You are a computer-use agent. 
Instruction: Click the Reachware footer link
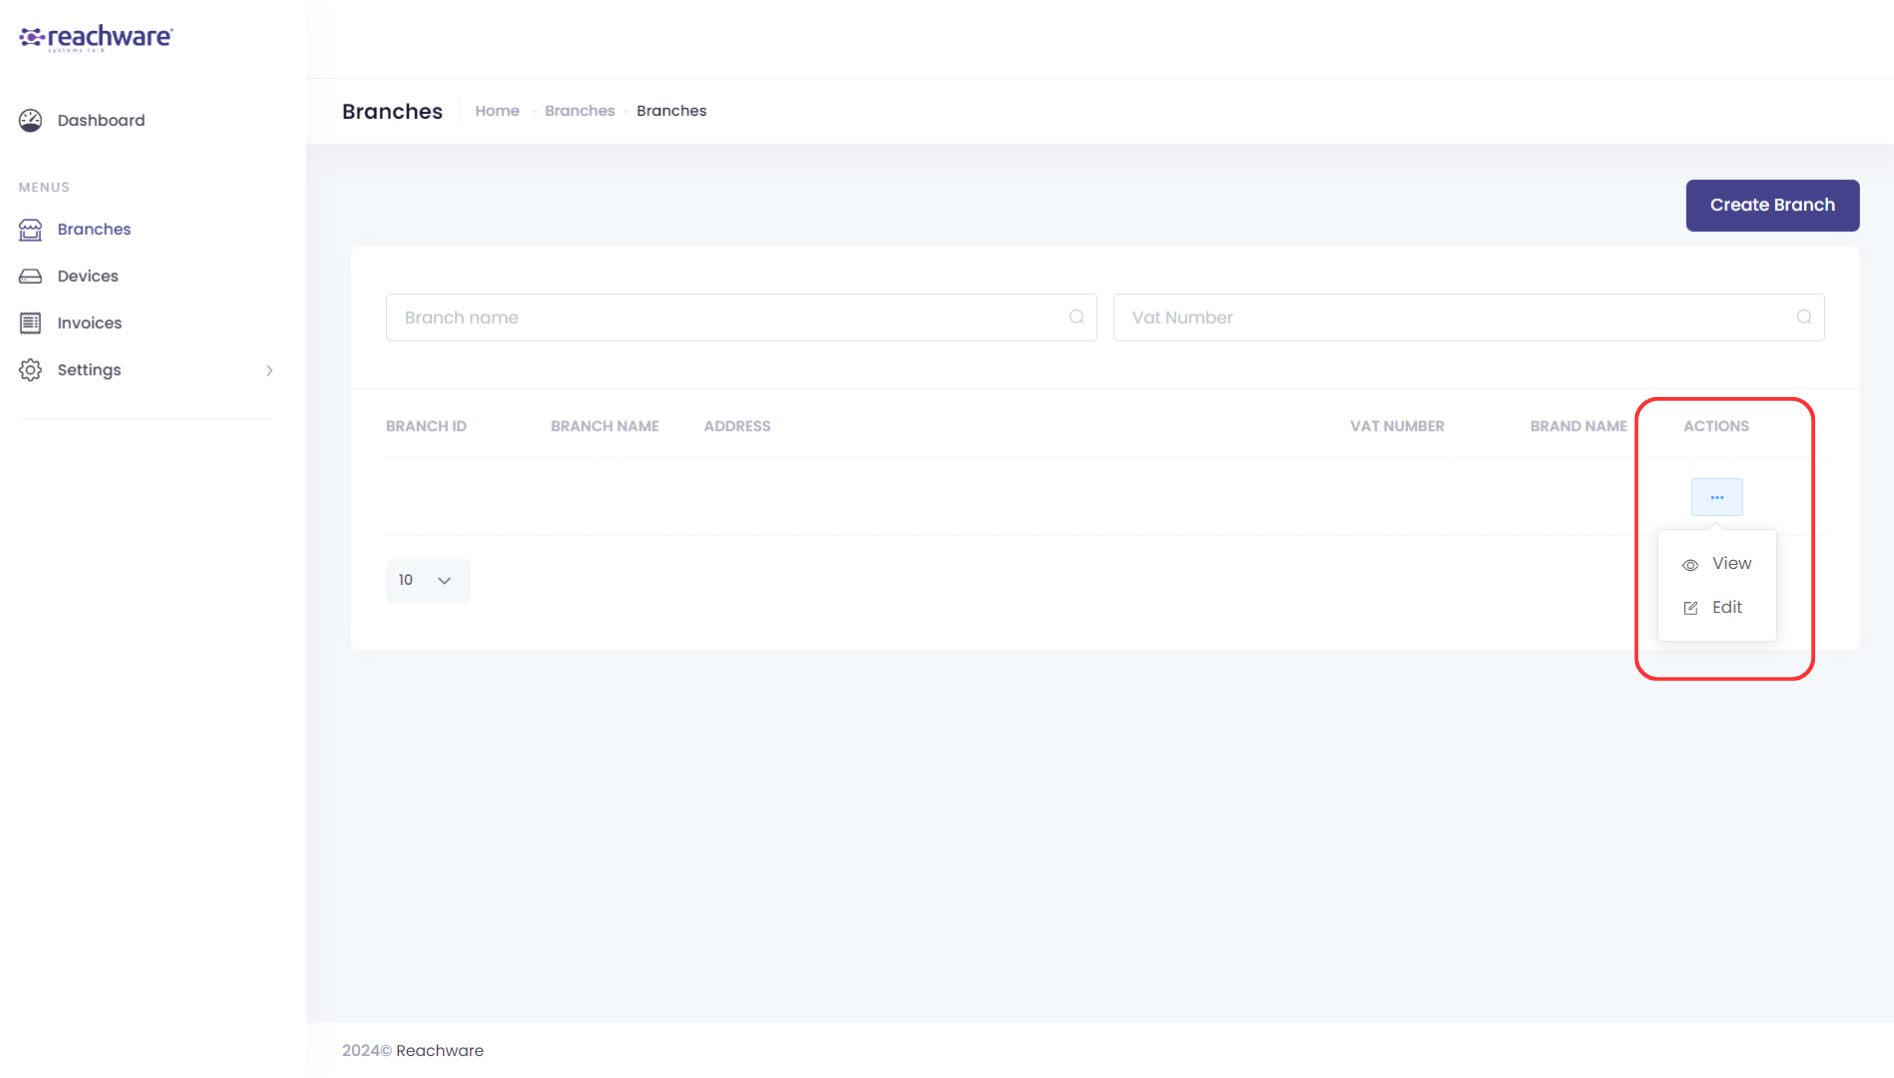[x=440, y=1050]
